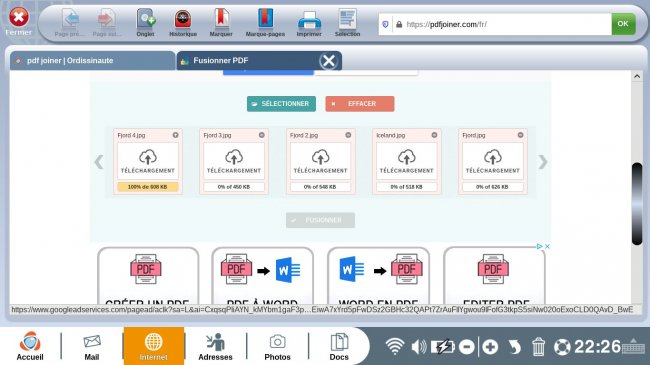
Task: Open Marque-pages in the toolbar
Action: click(x=265, y=23)
